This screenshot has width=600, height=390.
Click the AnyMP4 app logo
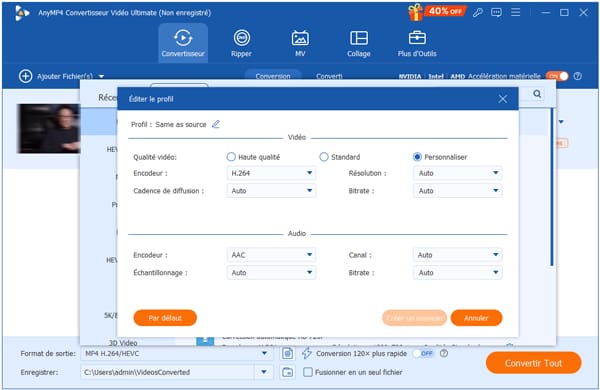[22, 13]
